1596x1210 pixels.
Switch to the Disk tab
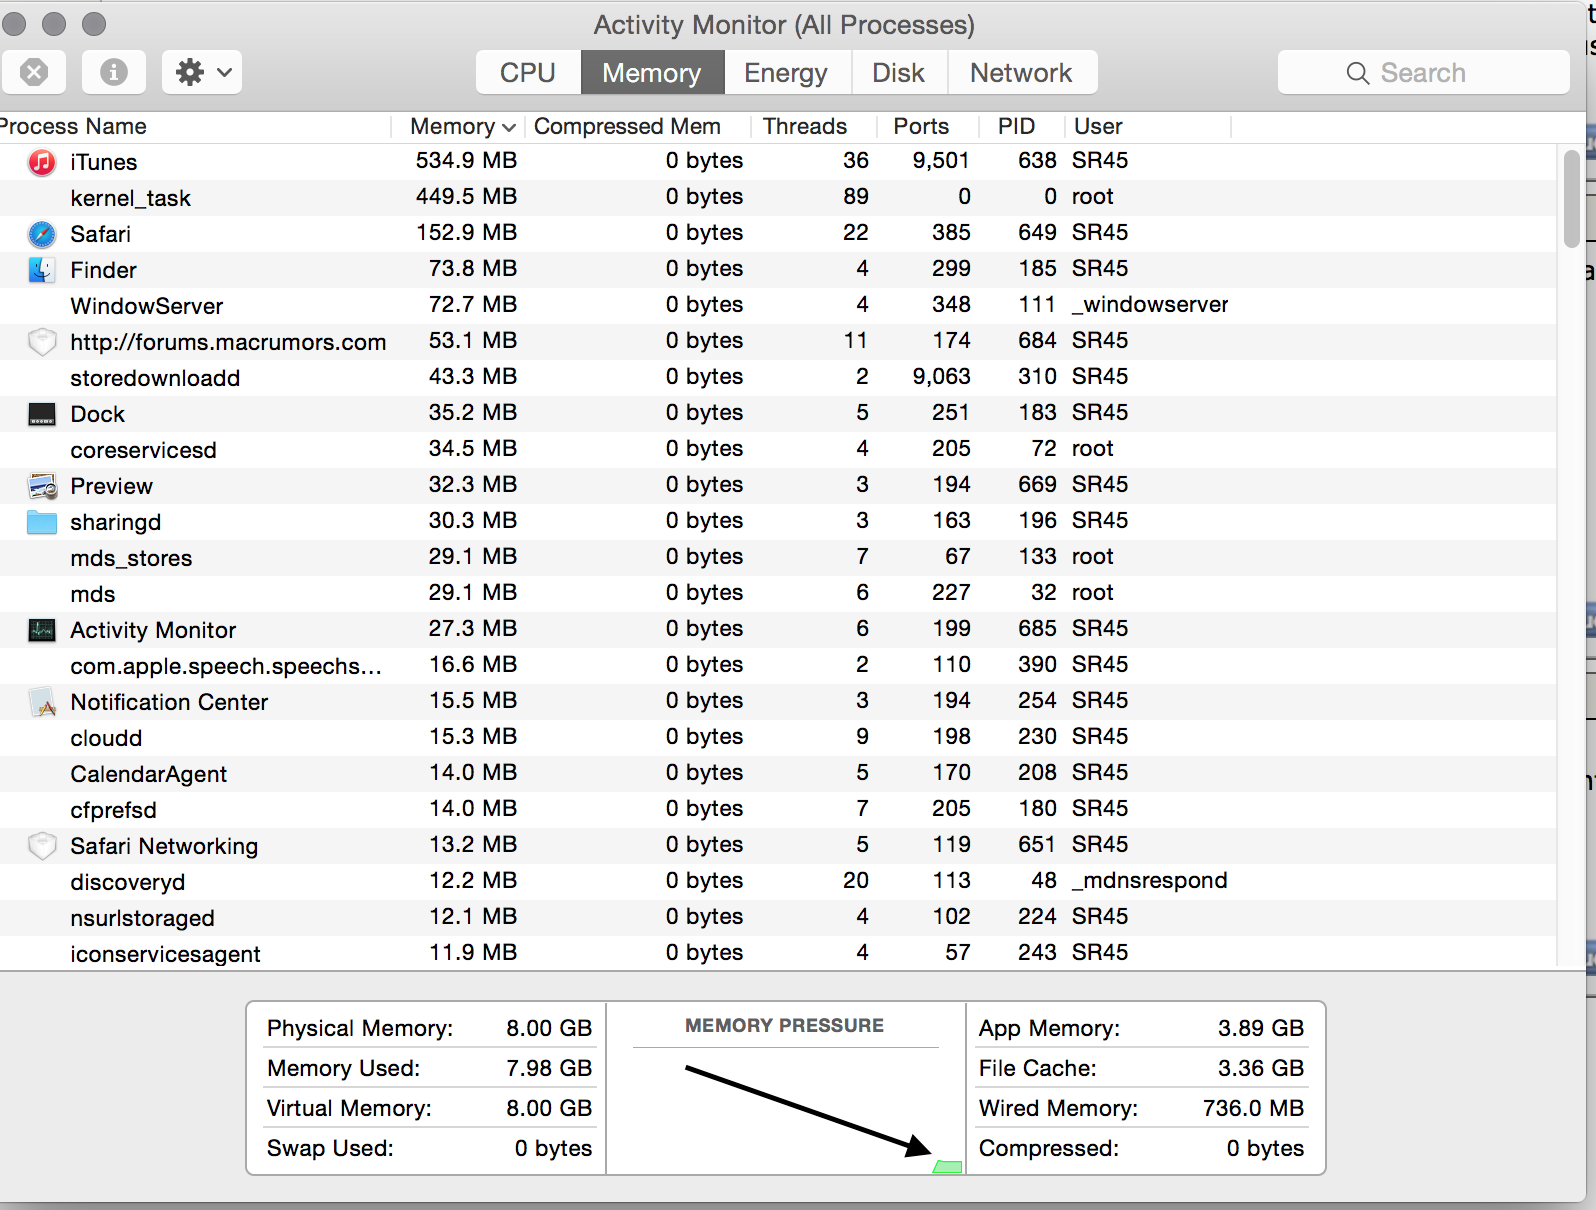[898, 72]
